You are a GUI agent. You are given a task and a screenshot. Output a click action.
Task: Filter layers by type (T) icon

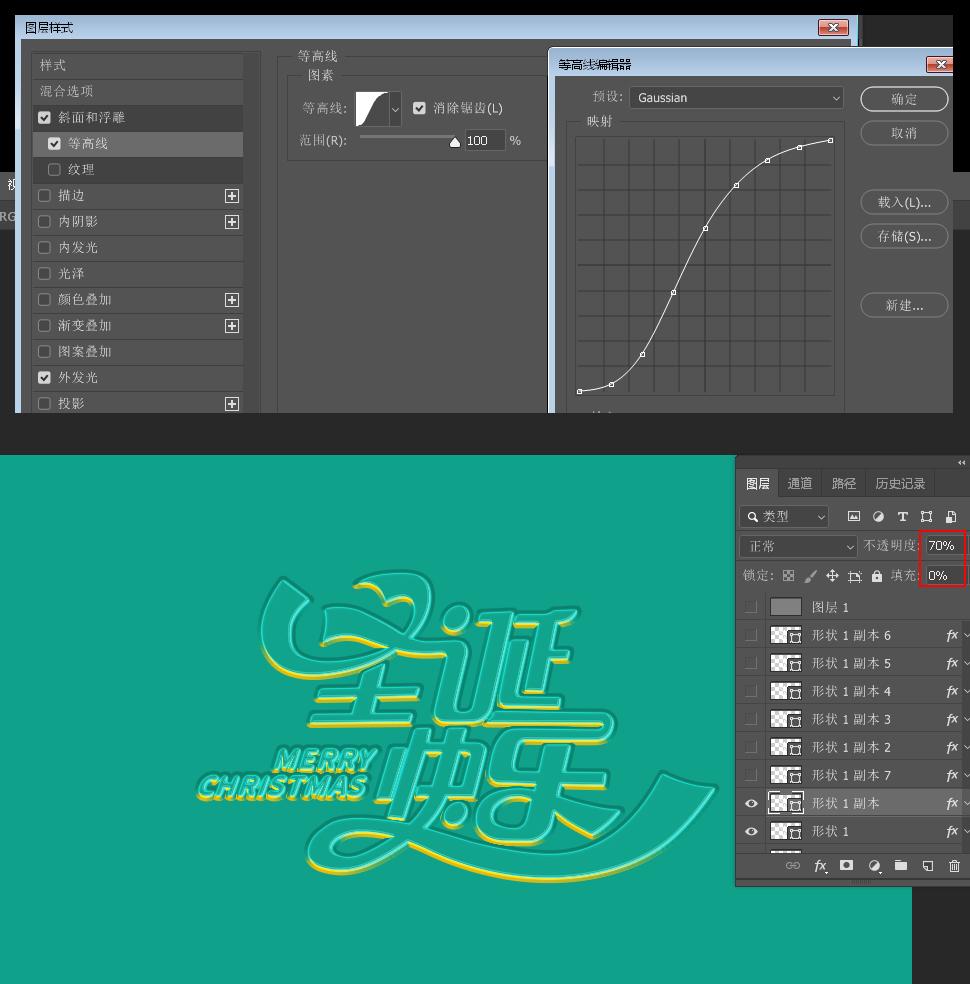click(x=902, y=516)
